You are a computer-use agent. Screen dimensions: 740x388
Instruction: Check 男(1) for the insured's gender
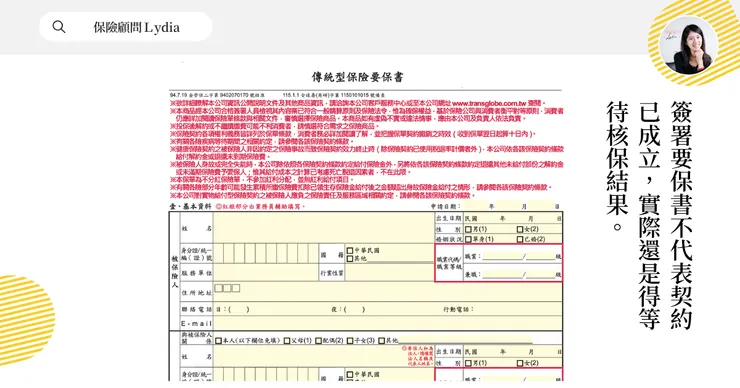pyautogui.click(x=468, y=229)
